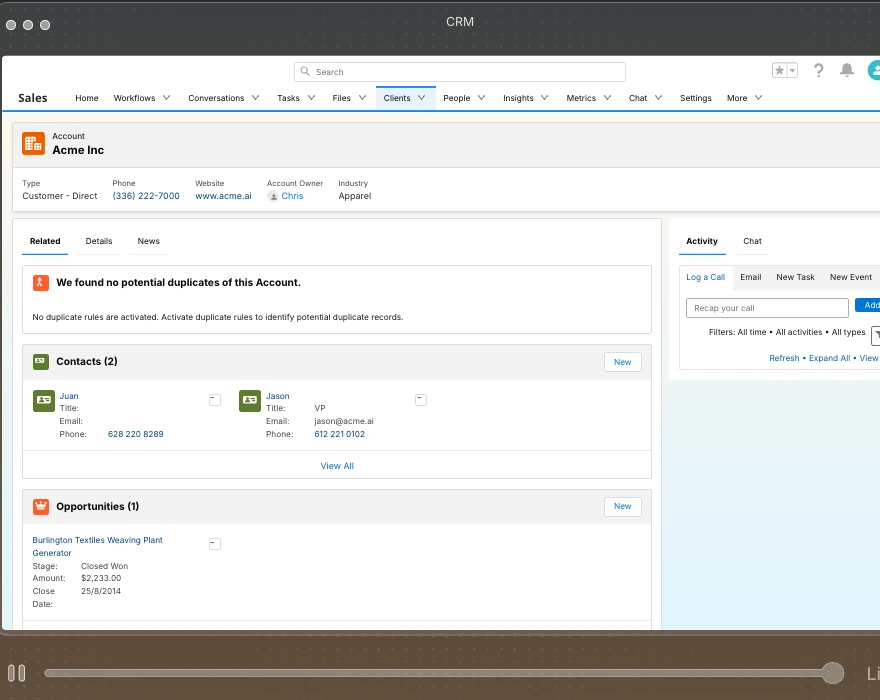Click the Closed Won stage value
Image resolution: width=880 pixels, height=700 pixels.
pyautogui.click(x=104, y=566)
